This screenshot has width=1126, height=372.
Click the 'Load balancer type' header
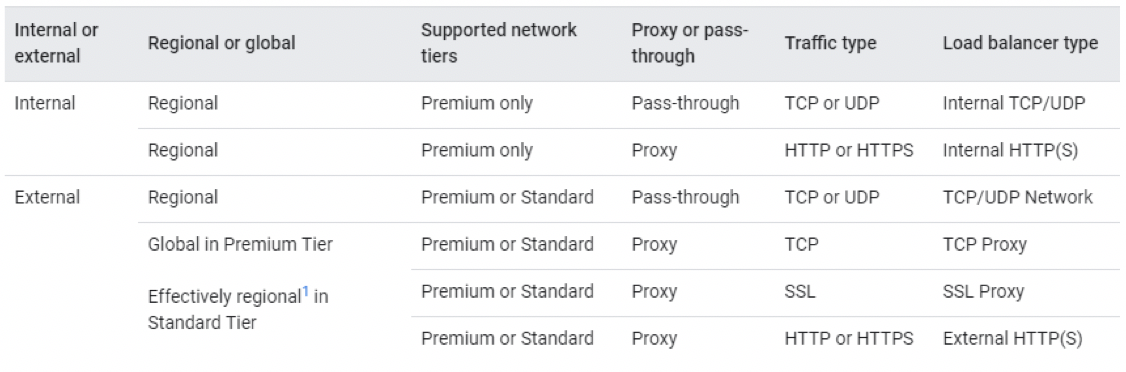(1020, 43)
